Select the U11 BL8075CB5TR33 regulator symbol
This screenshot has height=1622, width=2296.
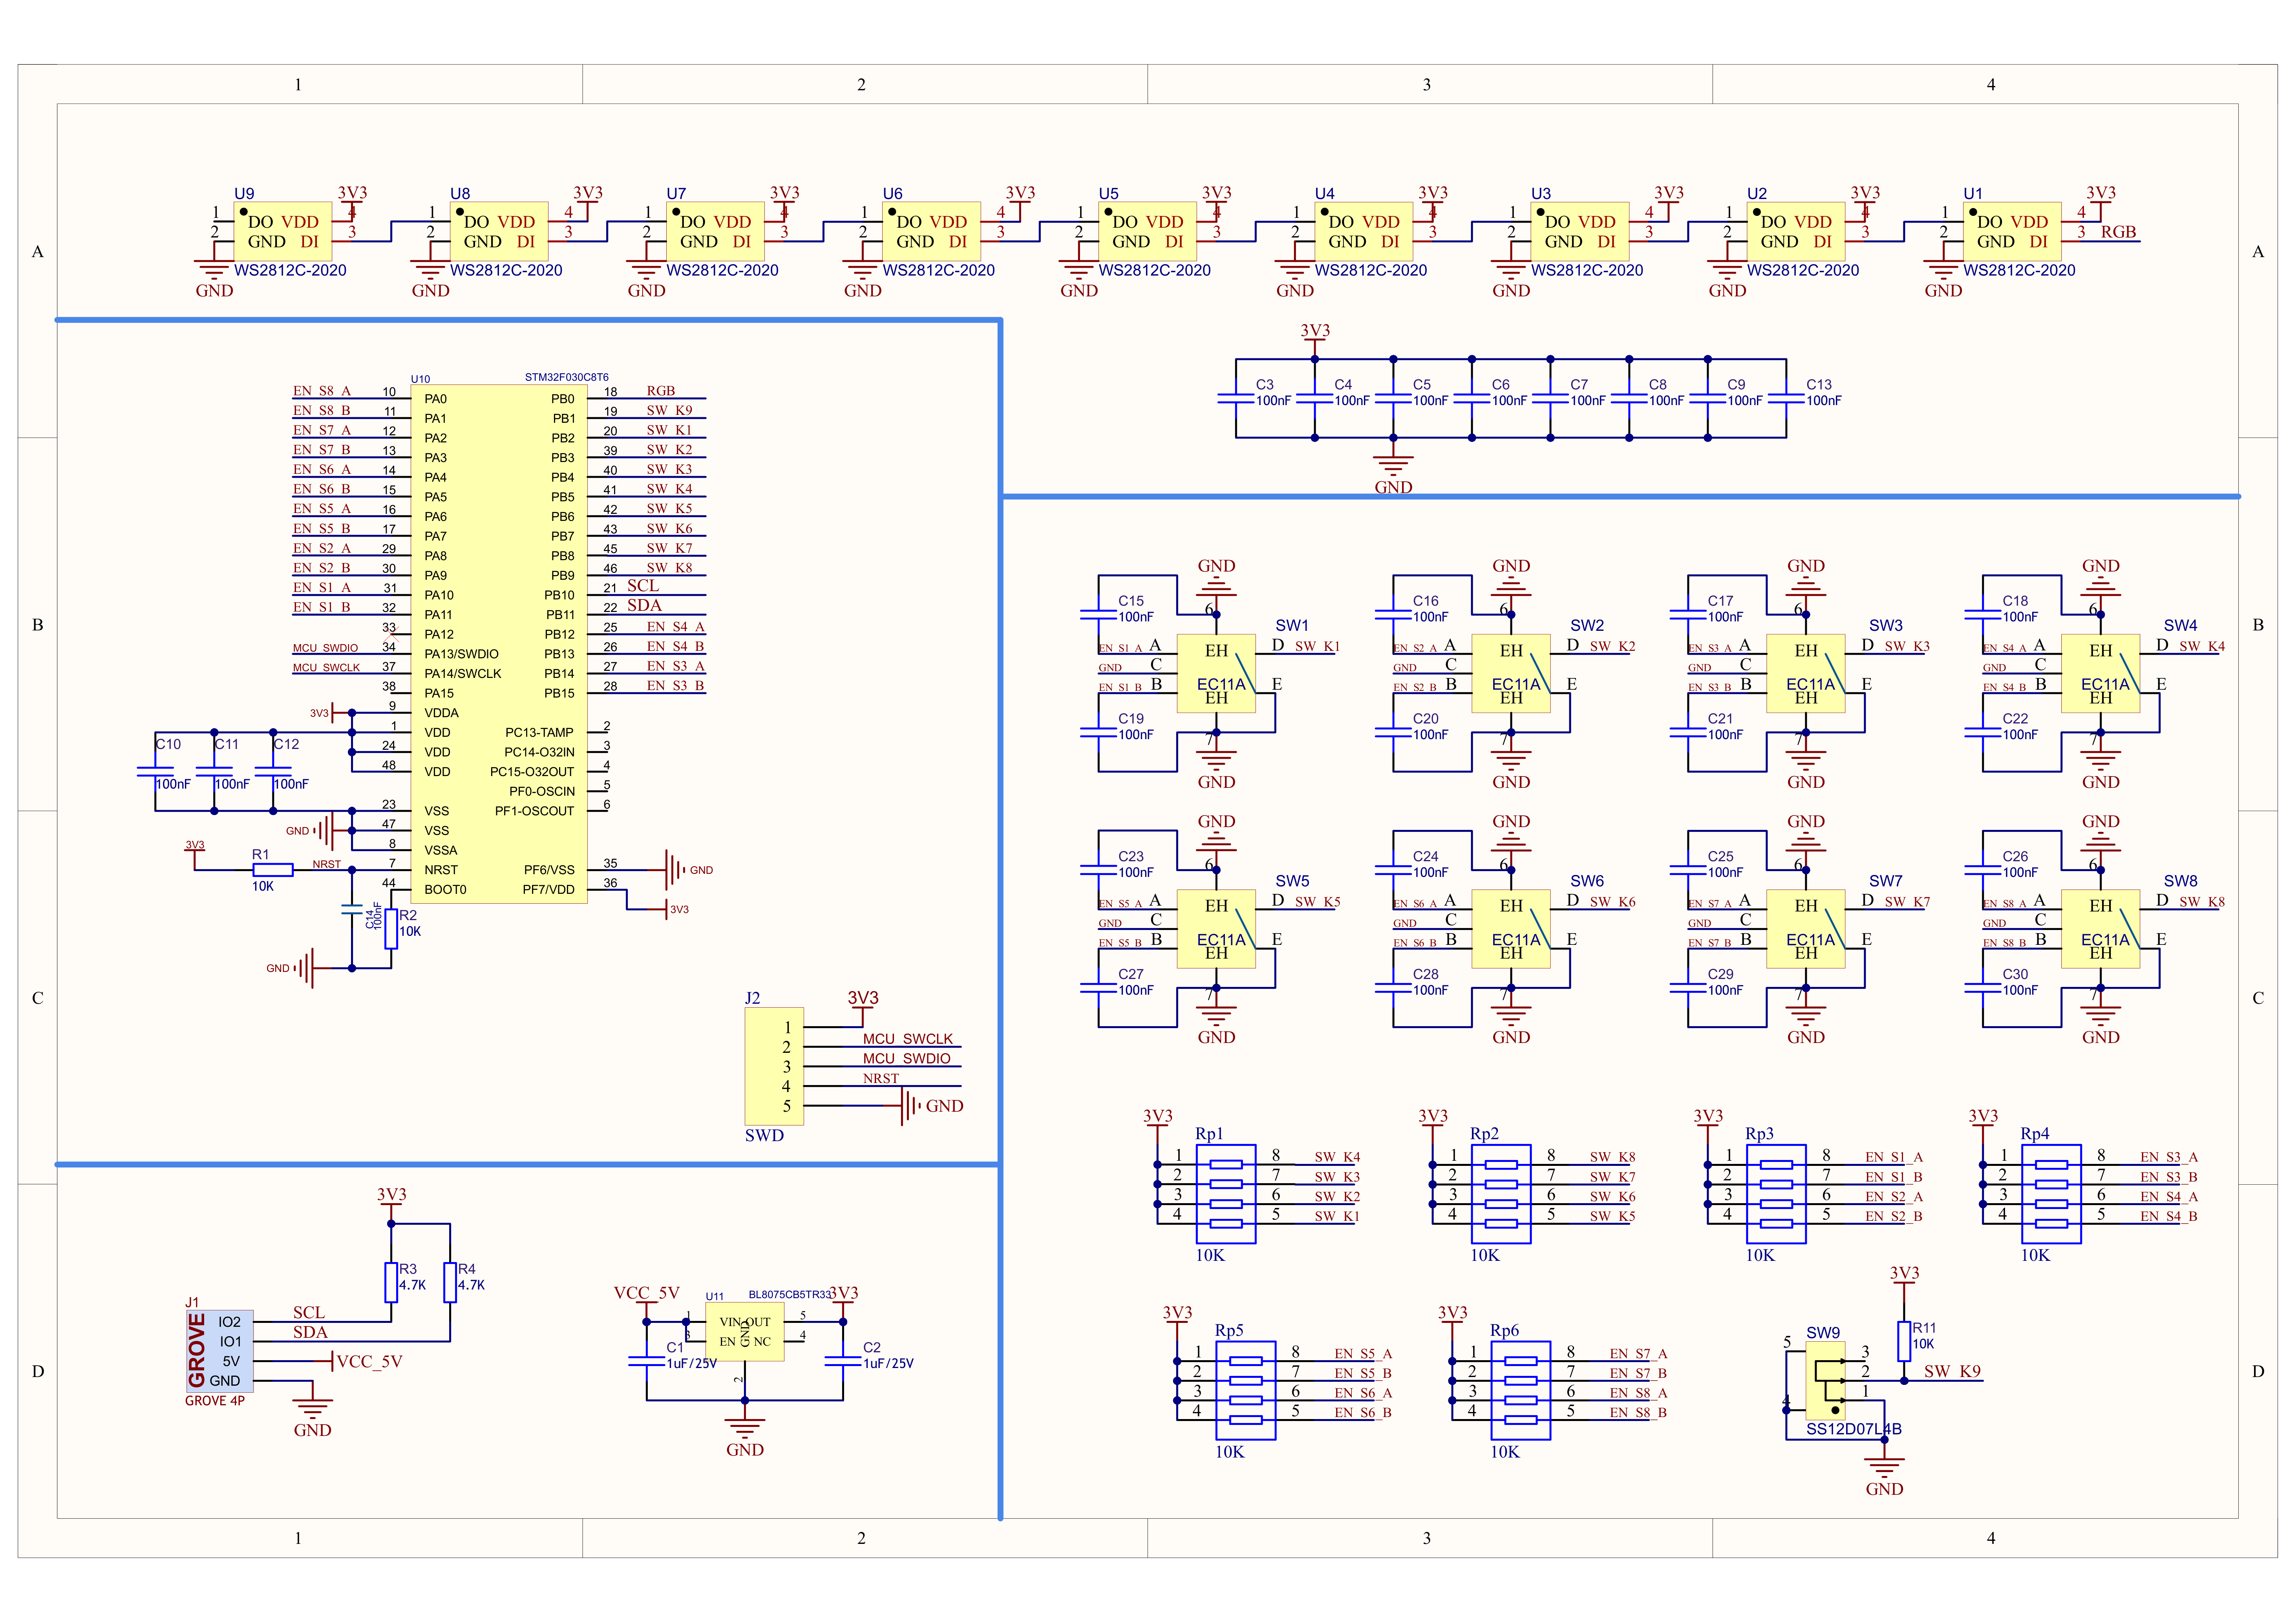click(745, 1331)
